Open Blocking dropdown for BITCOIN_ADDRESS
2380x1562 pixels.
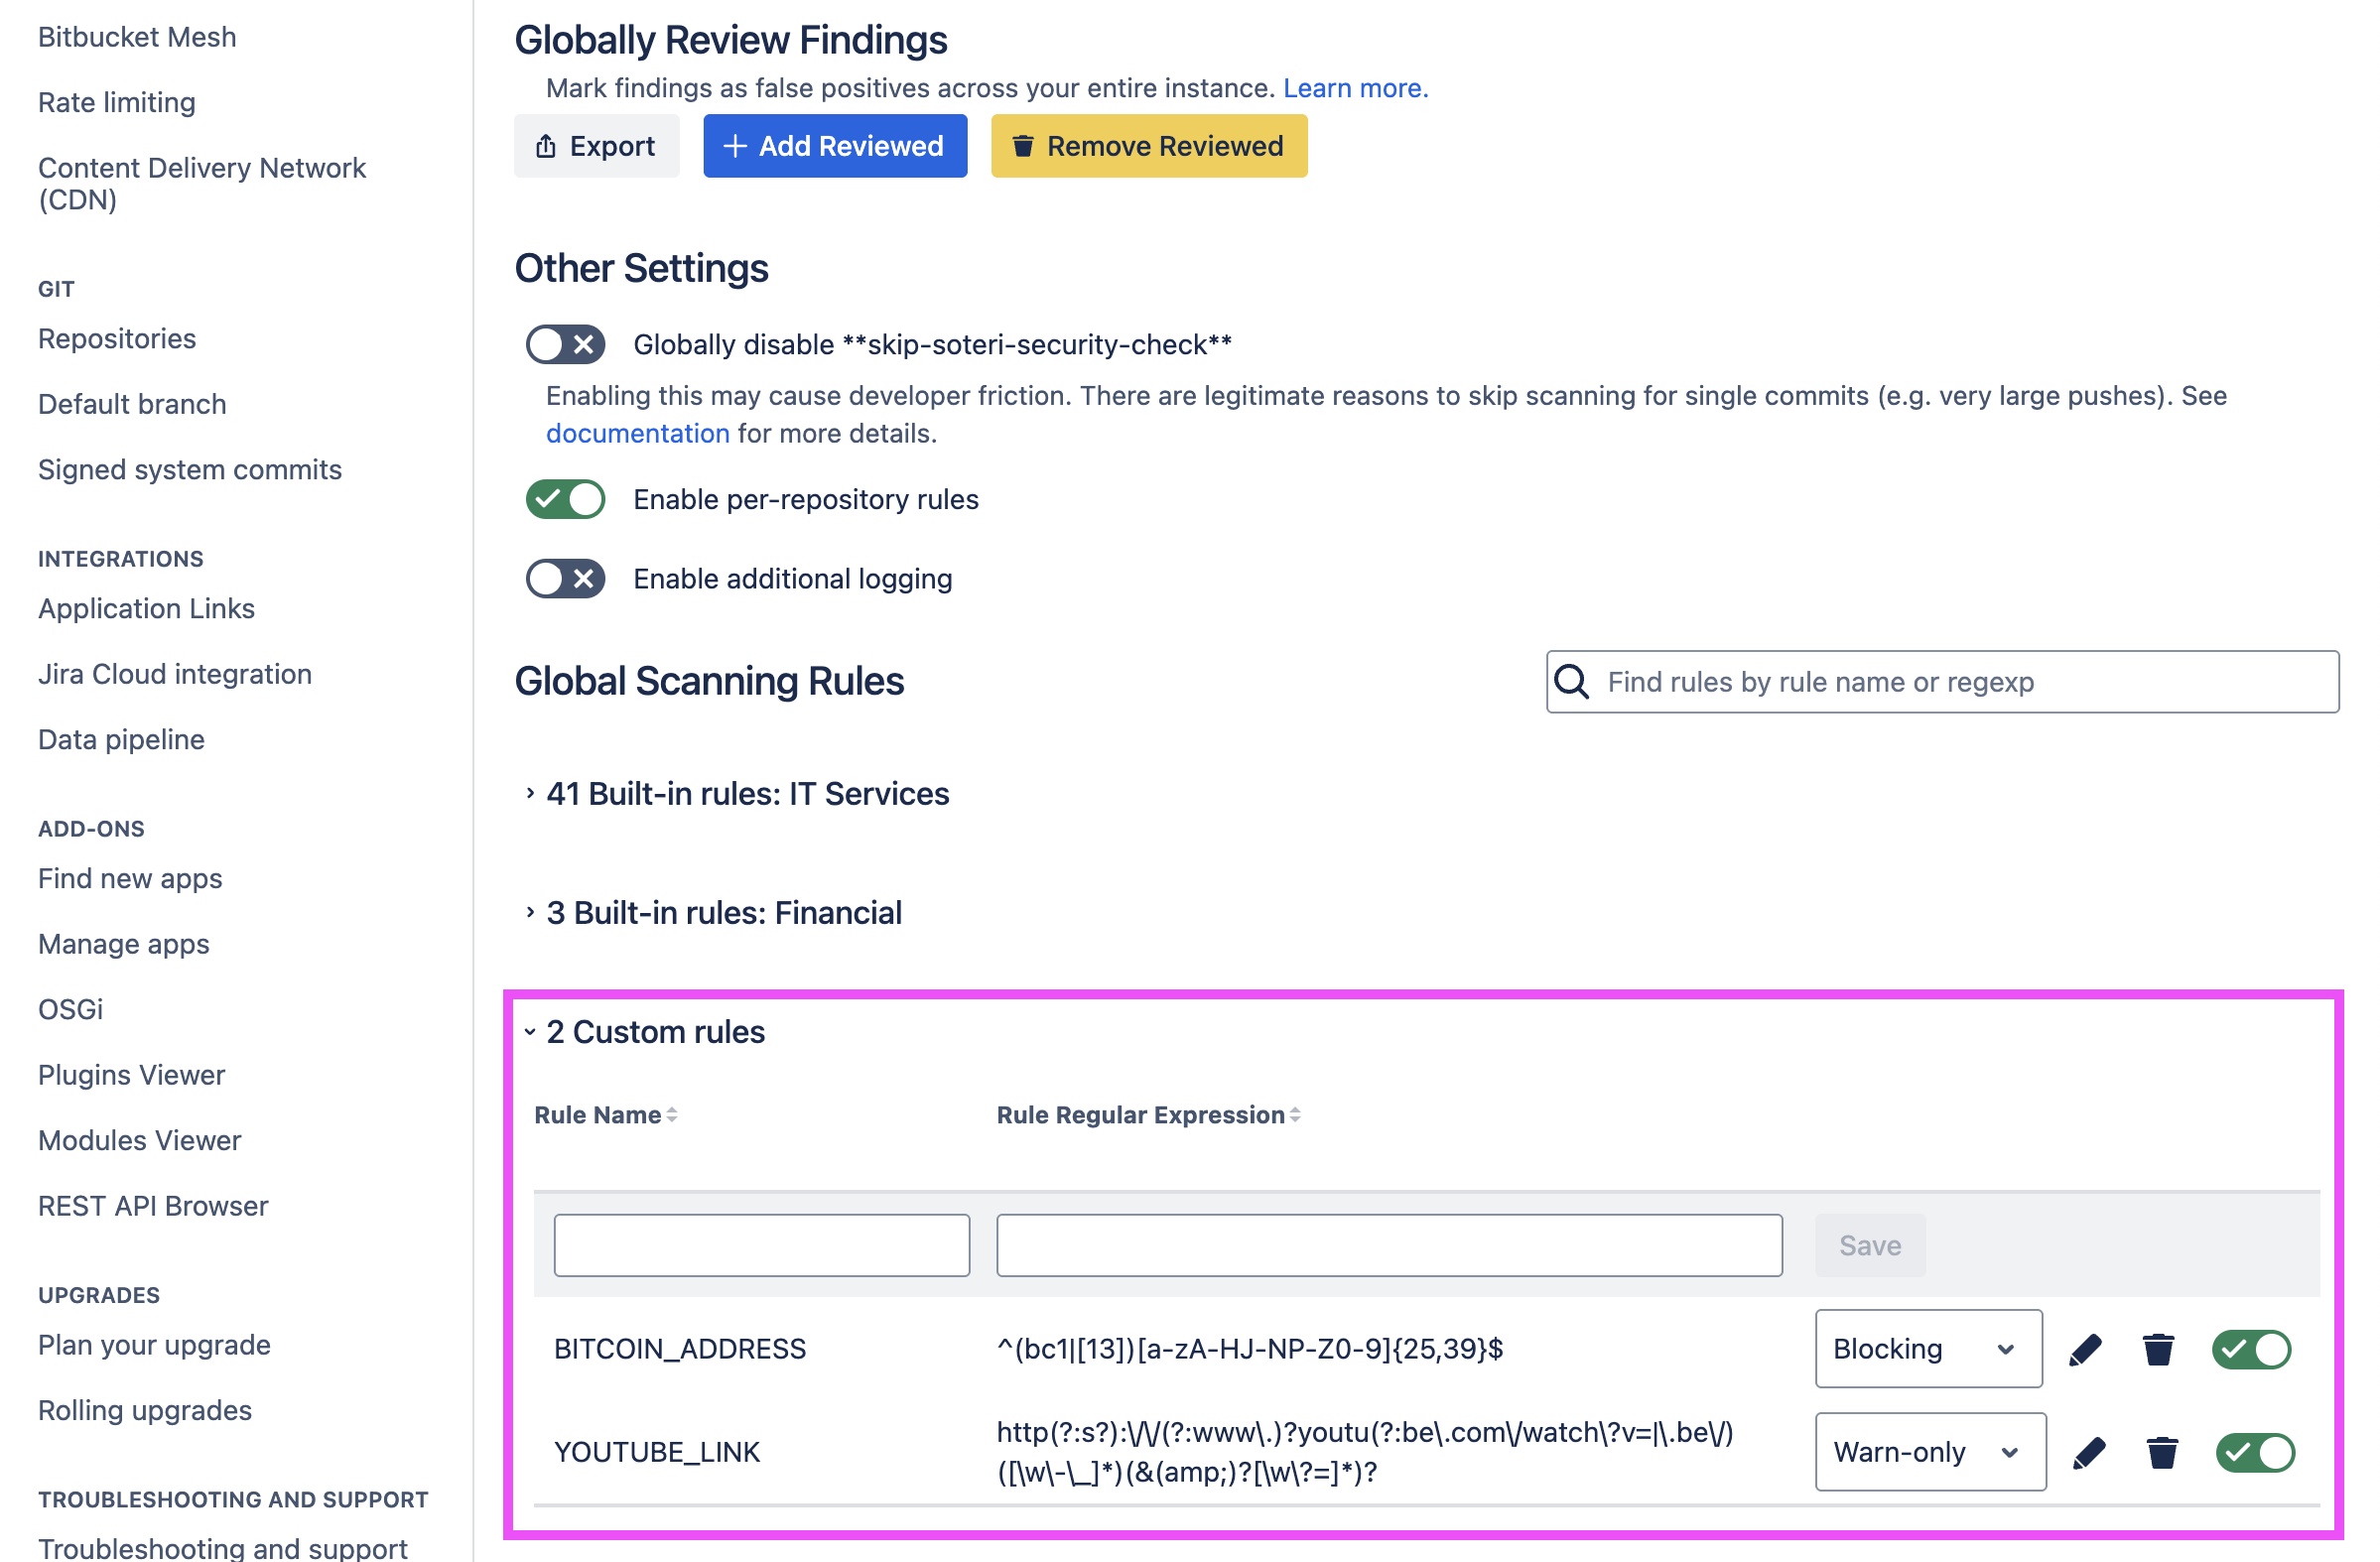(x=1928, y=1349)
